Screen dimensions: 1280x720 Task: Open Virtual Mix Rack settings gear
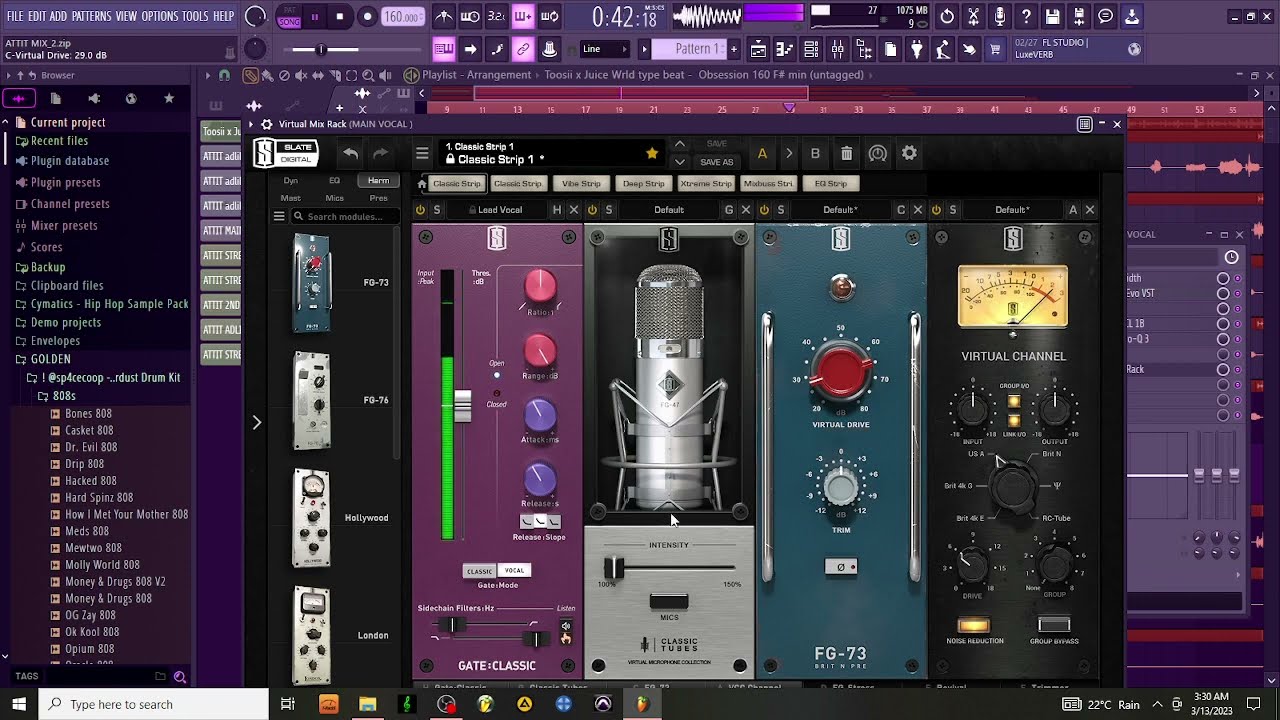[x=909, y=153]
